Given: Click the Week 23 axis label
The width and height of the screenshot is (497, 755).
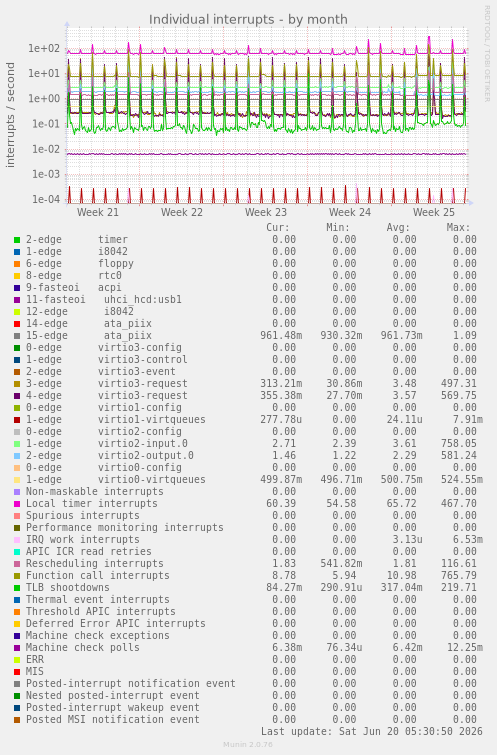Looking at the screenshot, I should pos(265,212).
